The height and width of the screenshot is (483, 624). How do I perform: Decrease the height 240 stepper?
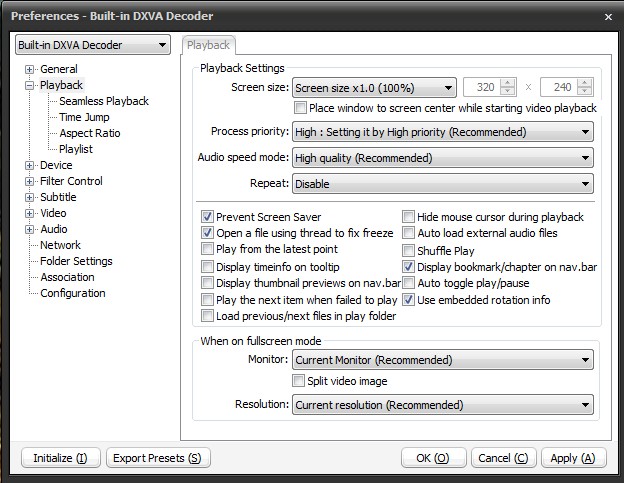coord(585,92)
